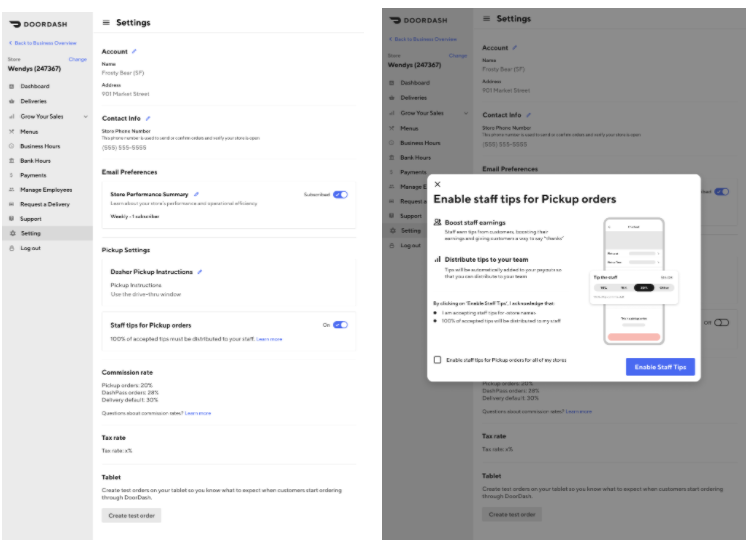Click the edit pencil next to Store Performance Summary
The width and height of the screenshot is (746, 544).
click(x=196, y=194)
